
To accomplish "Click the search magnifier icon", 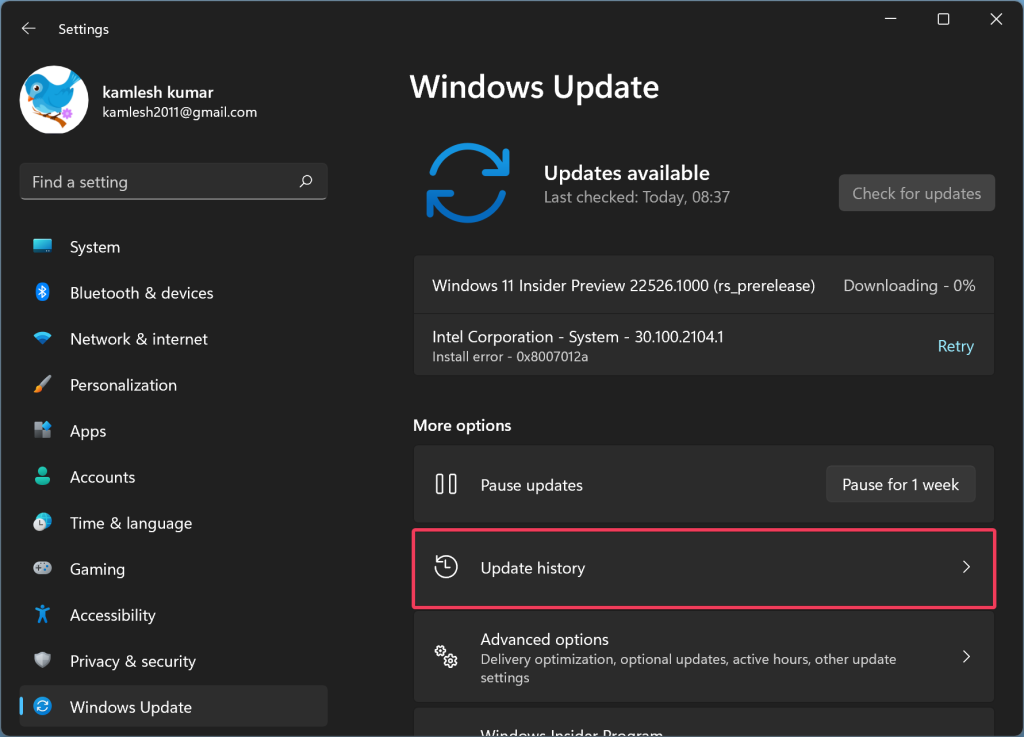I will point(306,181).
